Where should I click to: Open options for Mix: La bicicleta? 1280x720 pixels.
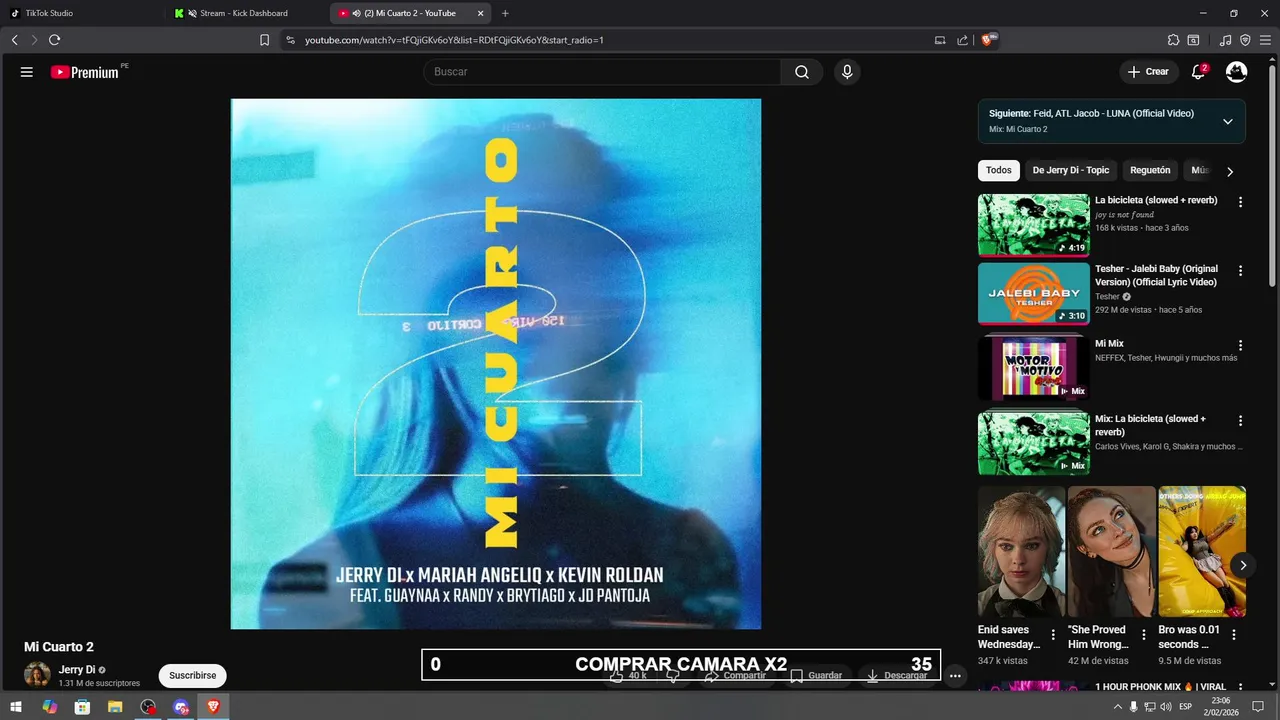point(1240,421)
